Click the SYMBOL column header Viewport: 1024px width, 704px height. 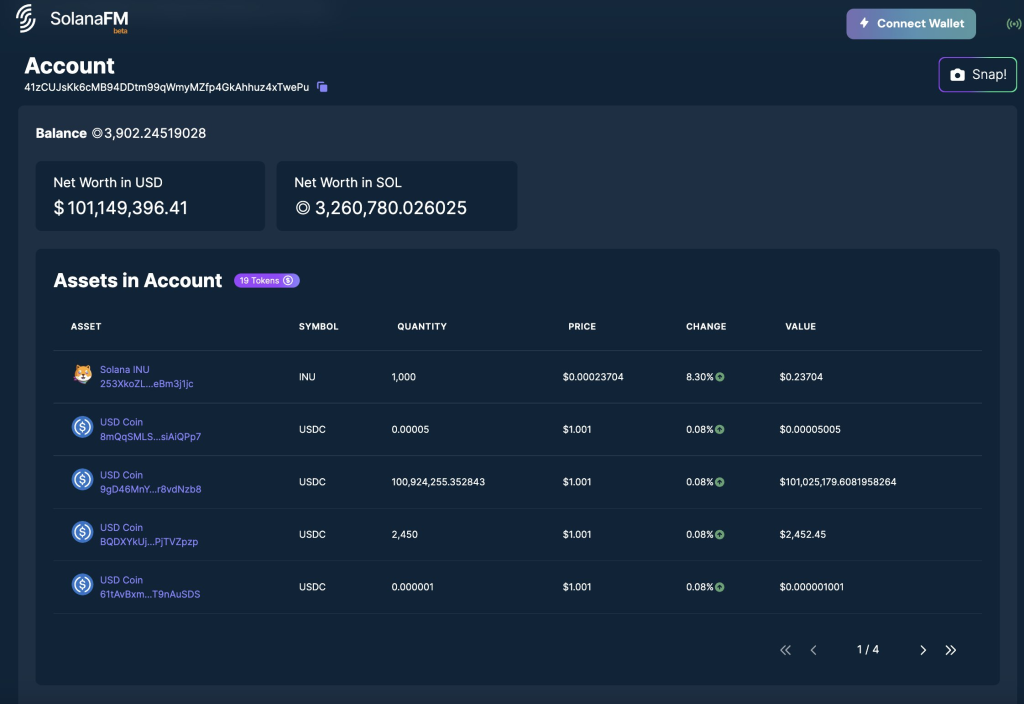319,327
